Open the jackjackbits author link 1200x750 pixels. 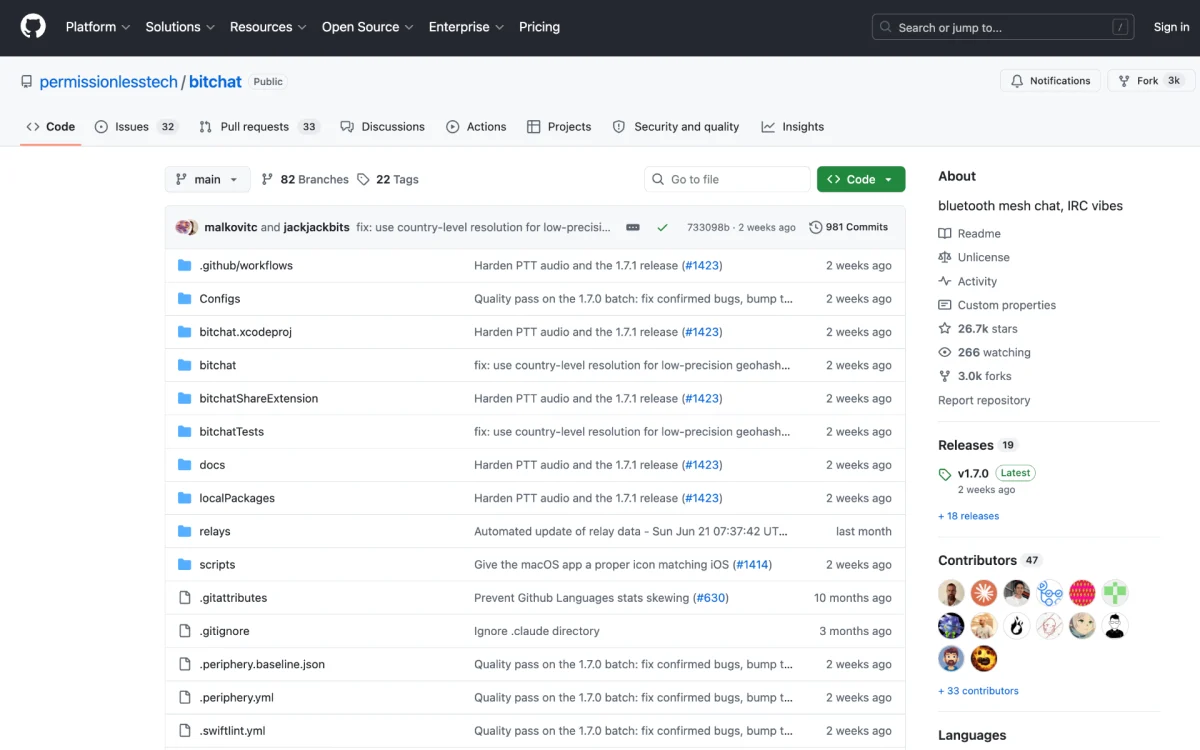[316, 227]
